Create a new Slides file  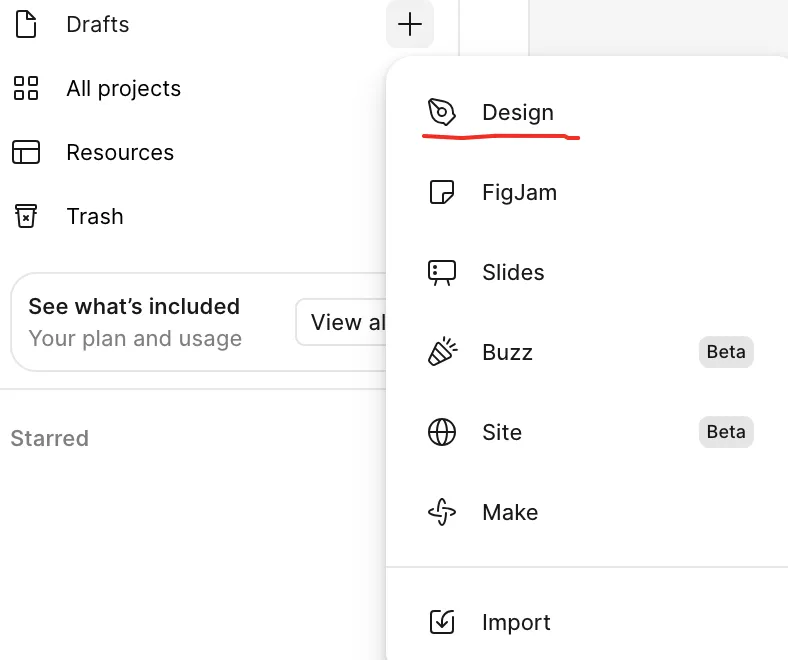(513, 272)
